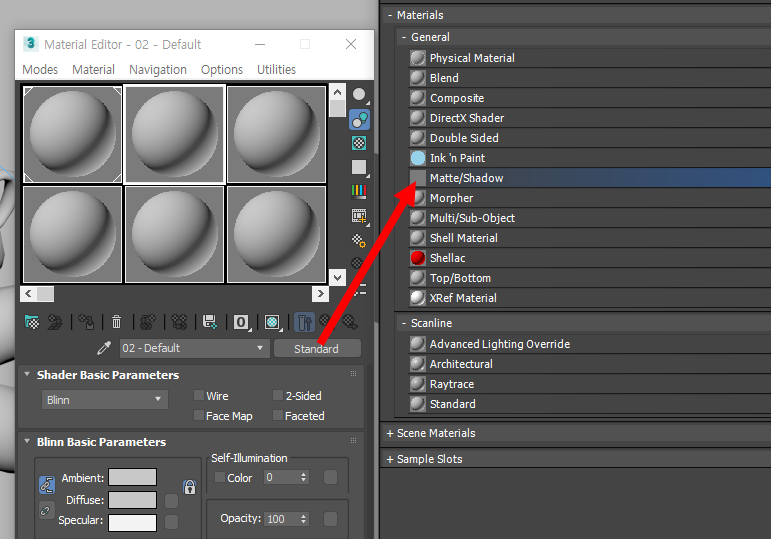
Task: Click the Self-Illumination value spinner arrows
Action: coord(303,477)
